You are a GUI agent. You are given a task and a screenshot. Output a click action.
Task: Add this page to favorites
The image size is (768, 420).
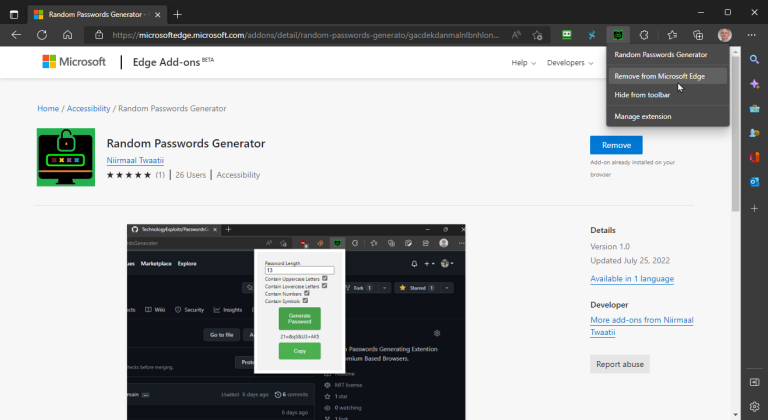click(537, 35)
